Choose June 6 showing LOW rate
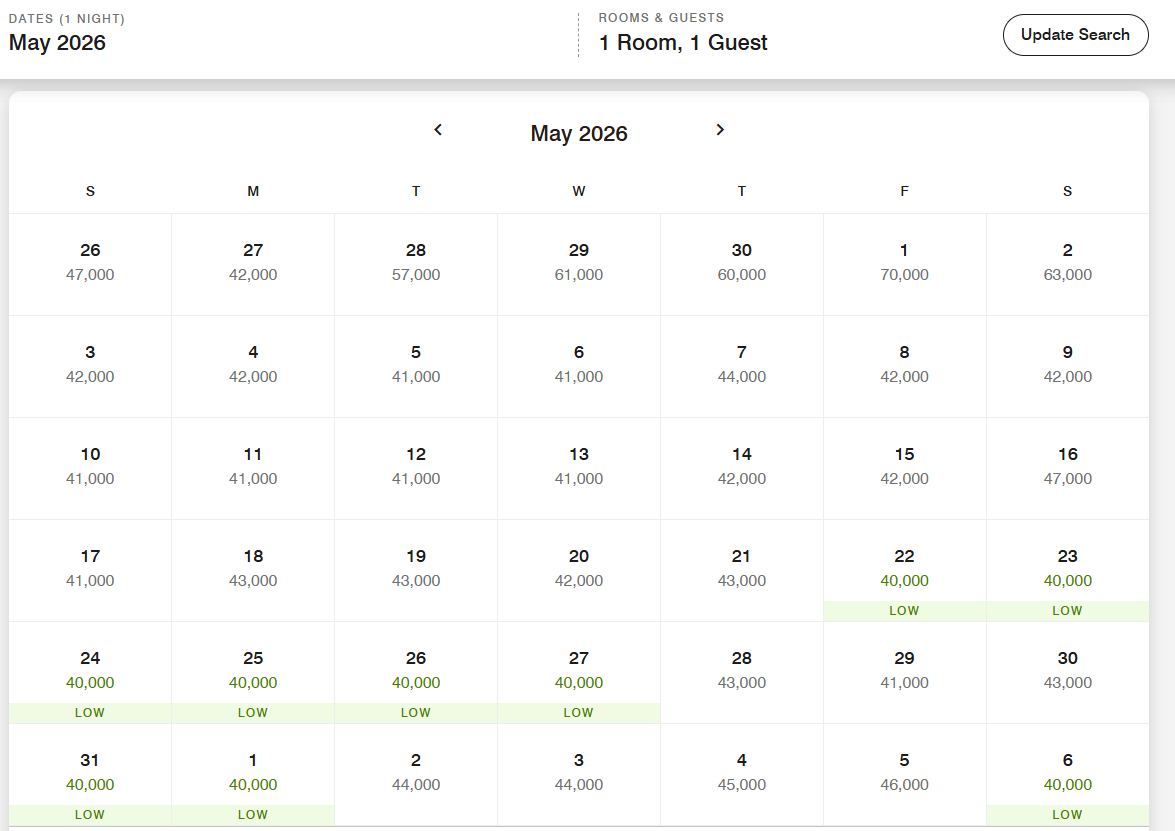 pos(1067,773)
